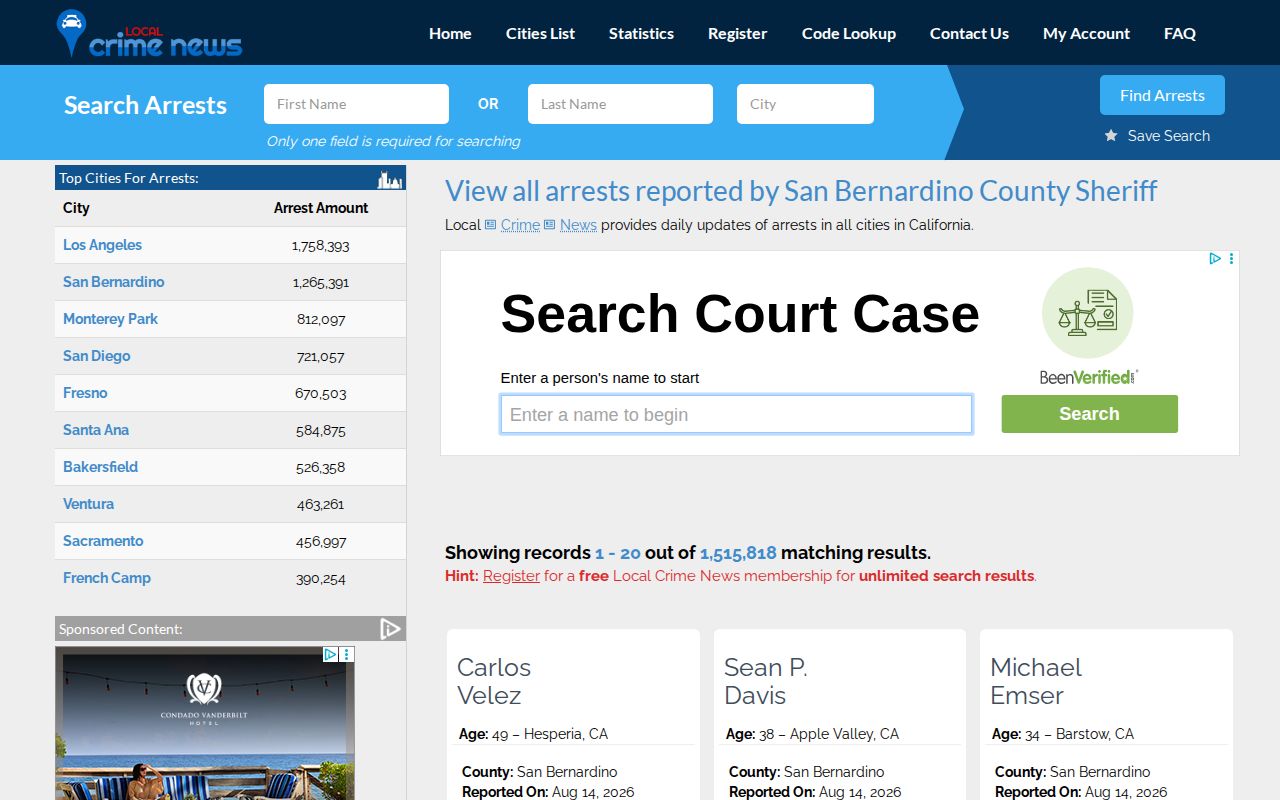Click the green Search button in the ad

click(1089, 414)
